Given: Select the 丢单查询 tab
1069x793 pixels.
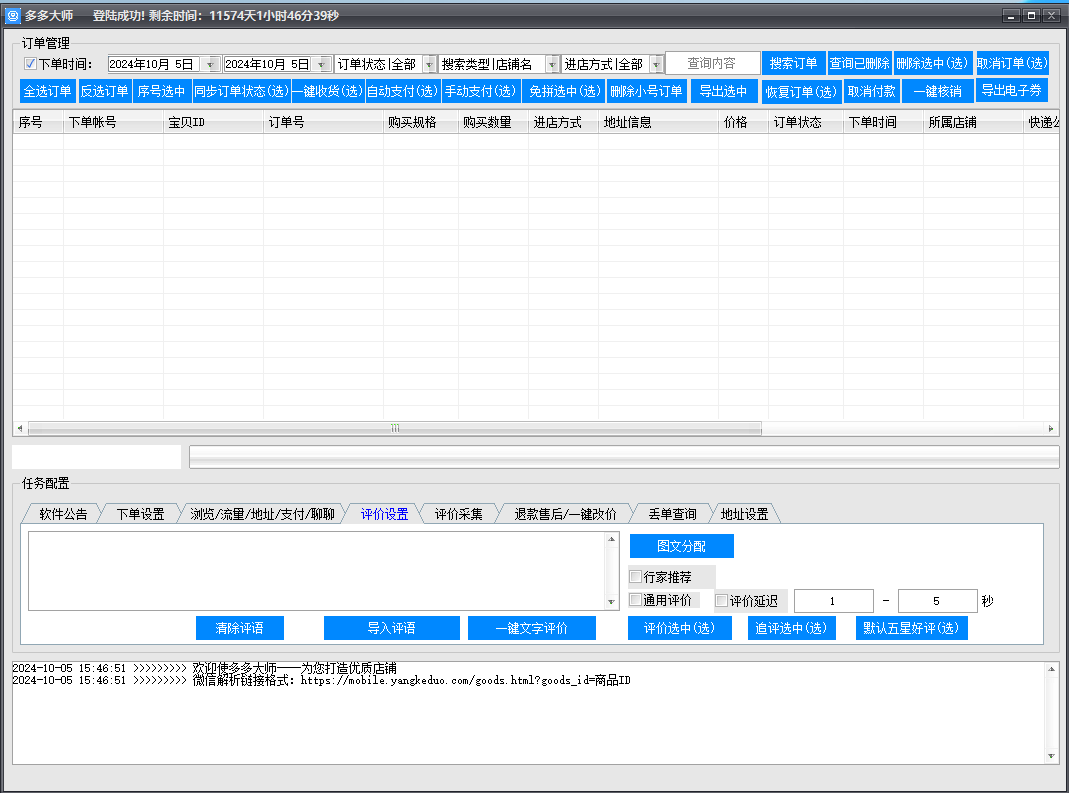Looking at the screenshot, I should pos(672,514).
